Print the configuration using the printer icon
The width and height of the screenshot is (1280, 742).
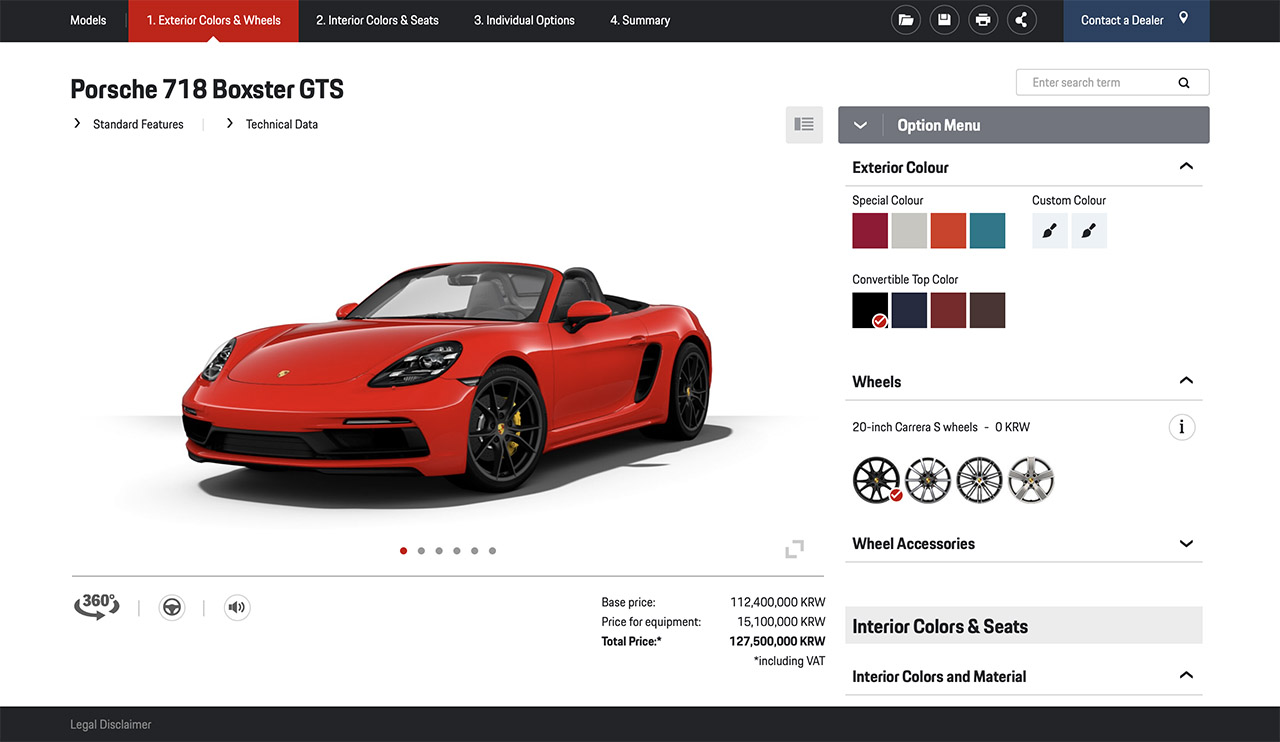click(x=983, y=20)
